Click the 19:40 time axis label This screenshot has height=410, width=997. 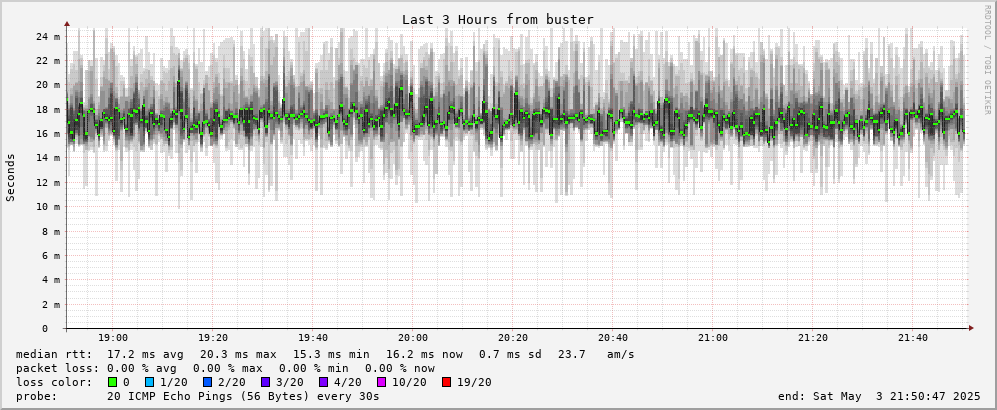tap(313, 338)
